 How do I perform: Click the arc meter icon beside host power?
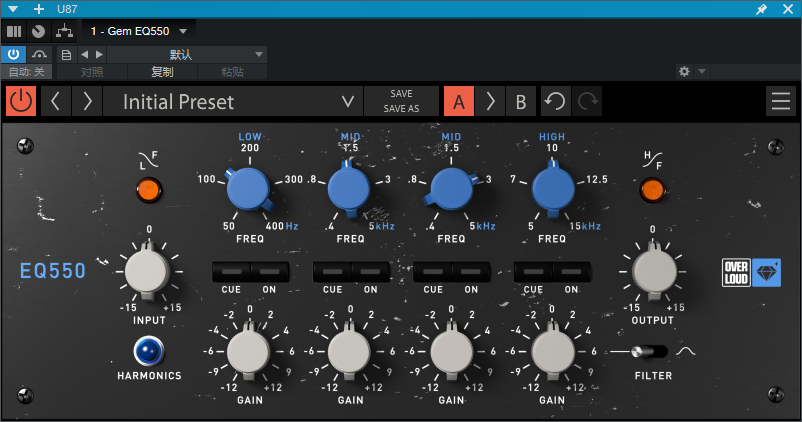click(39, 54)
